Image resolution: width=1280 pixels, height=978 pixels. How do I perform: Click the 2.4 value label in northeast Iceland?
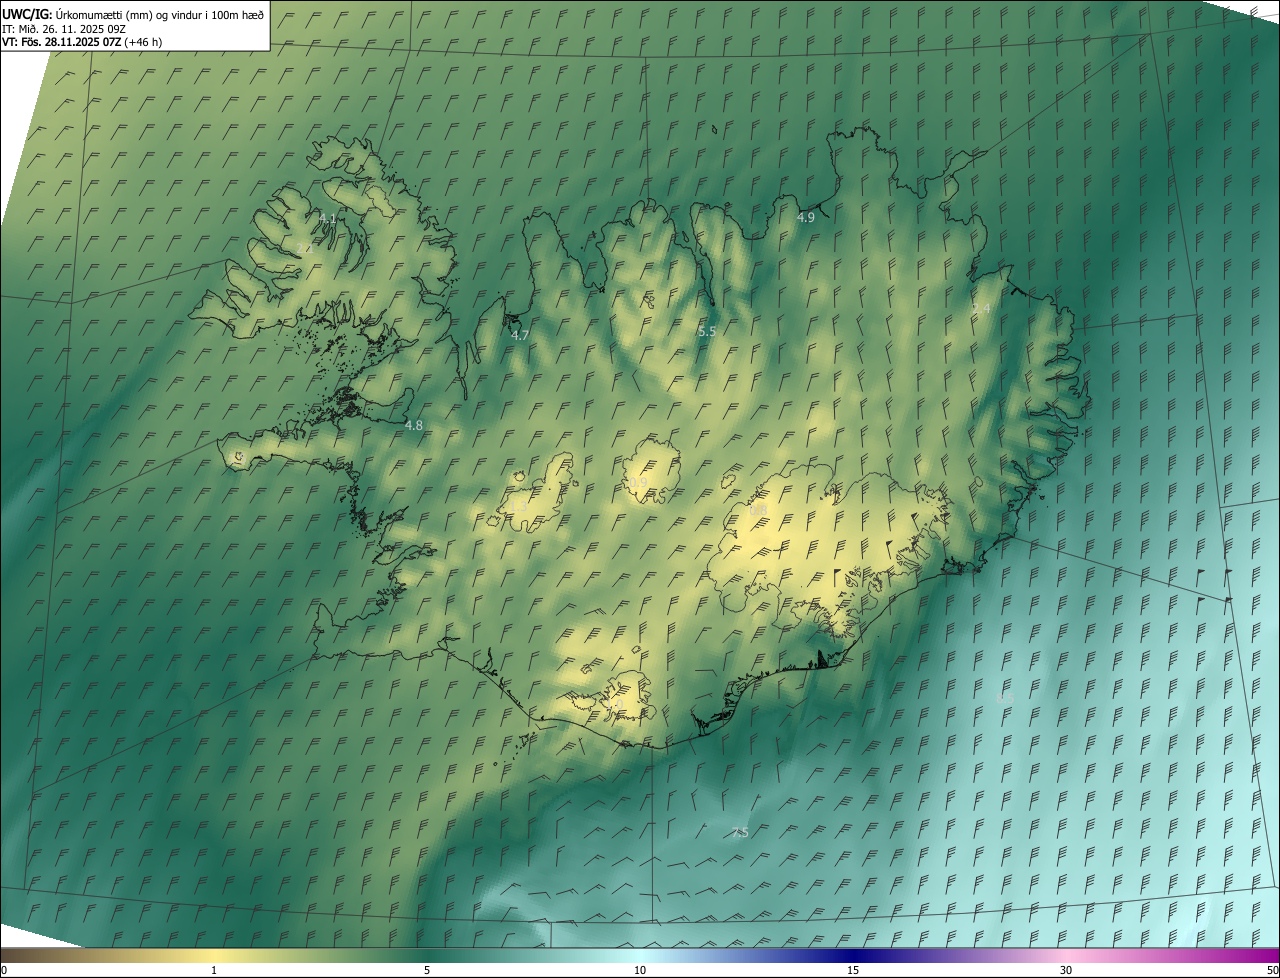tap(980, 308)
